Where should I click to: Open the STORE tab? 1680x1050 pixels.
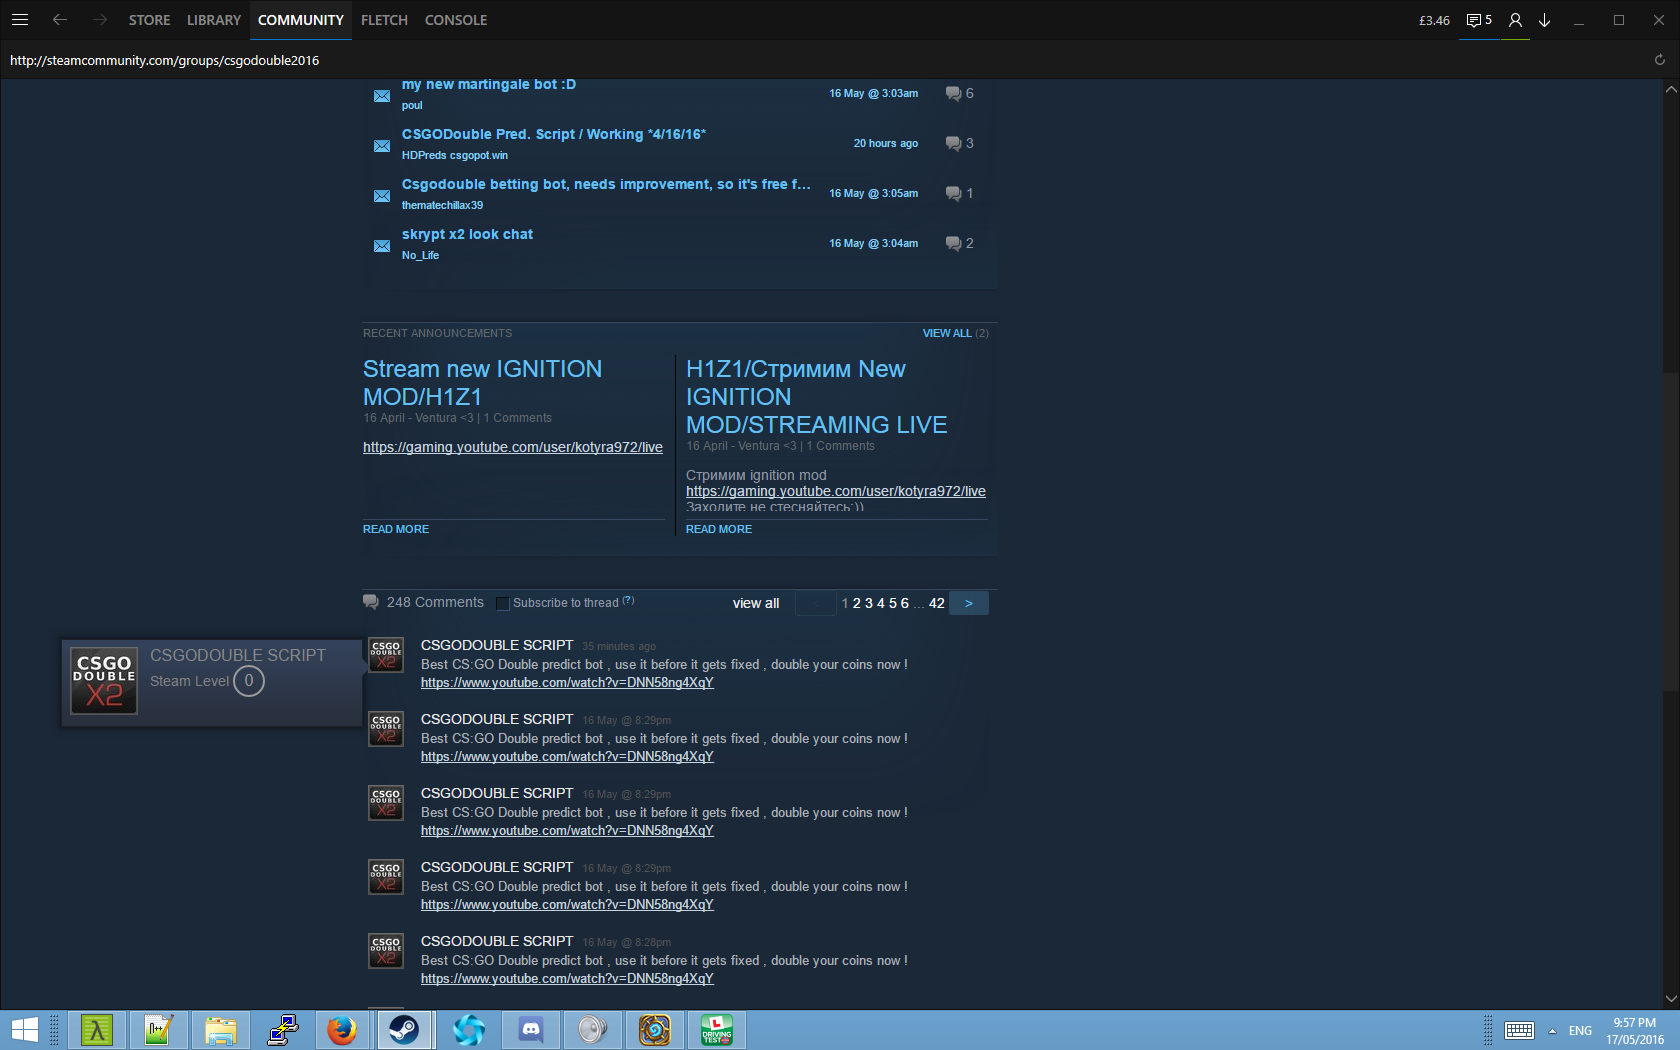point(149,20)
